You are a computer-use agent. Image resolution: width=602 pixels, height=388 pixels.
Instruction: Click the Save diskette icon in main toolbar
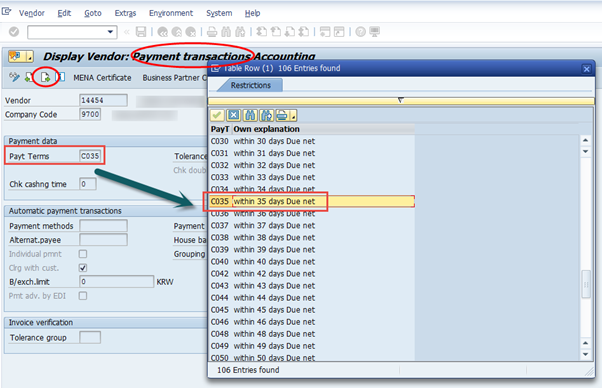(141, 32)
